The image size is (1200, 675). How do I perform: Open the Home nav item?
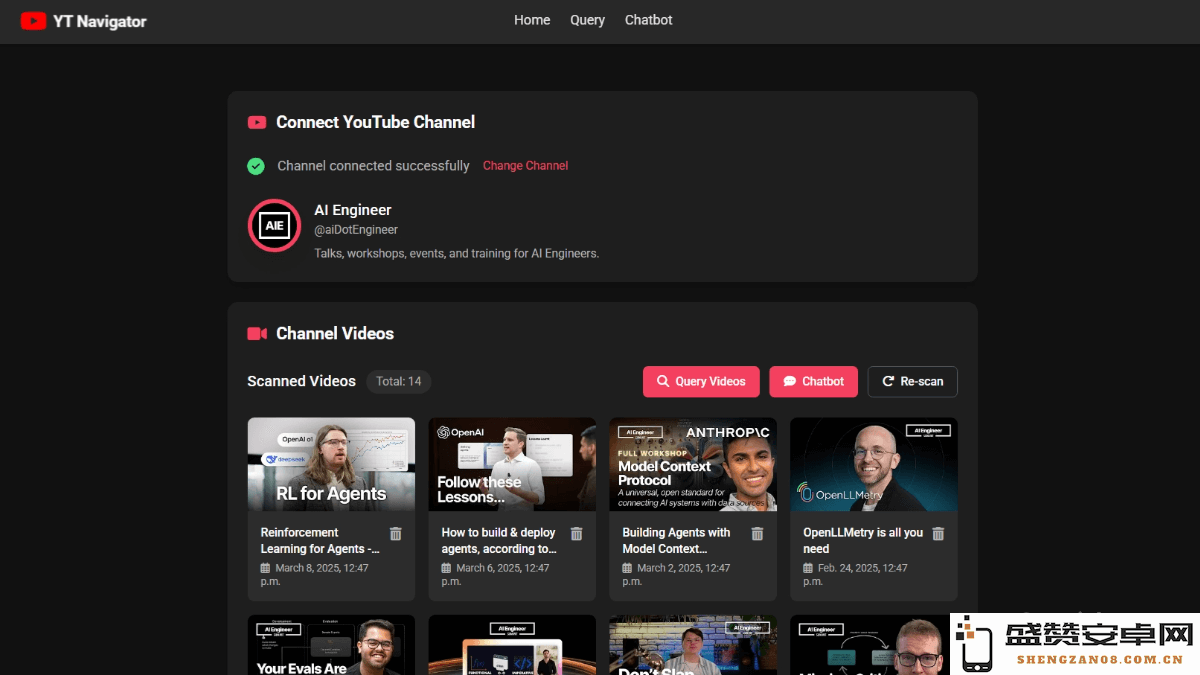(532, 20)
